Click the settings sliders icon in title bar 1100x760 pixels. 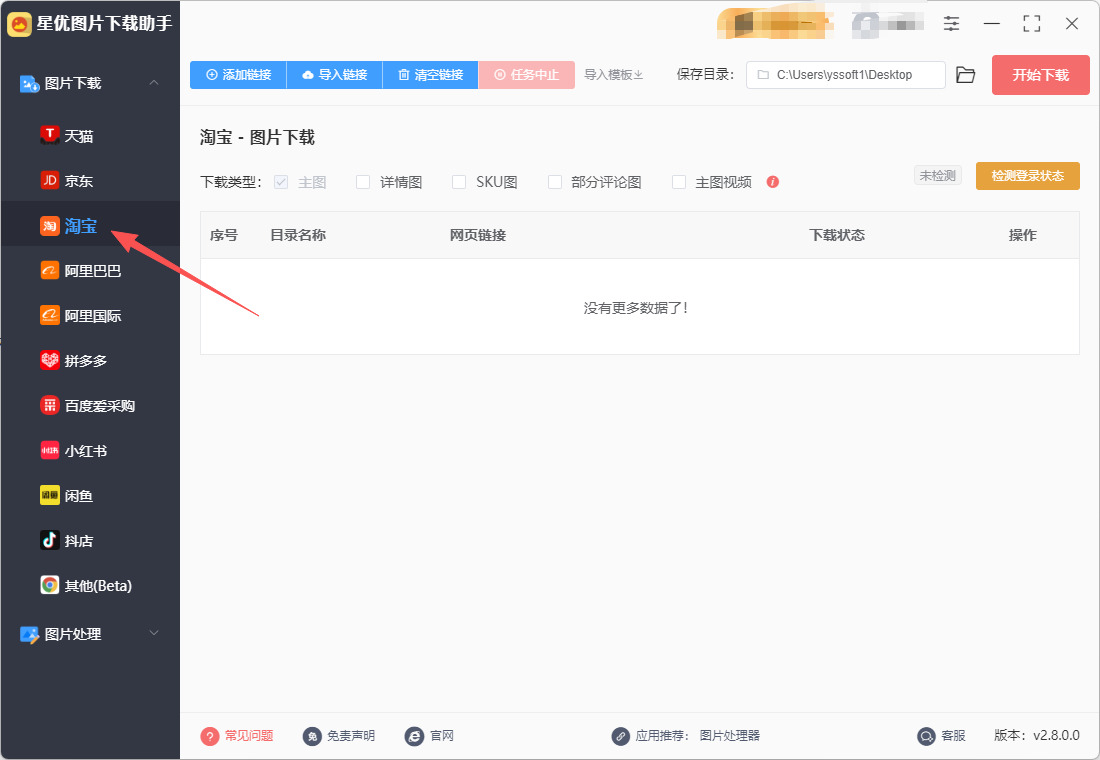point(951,23)
